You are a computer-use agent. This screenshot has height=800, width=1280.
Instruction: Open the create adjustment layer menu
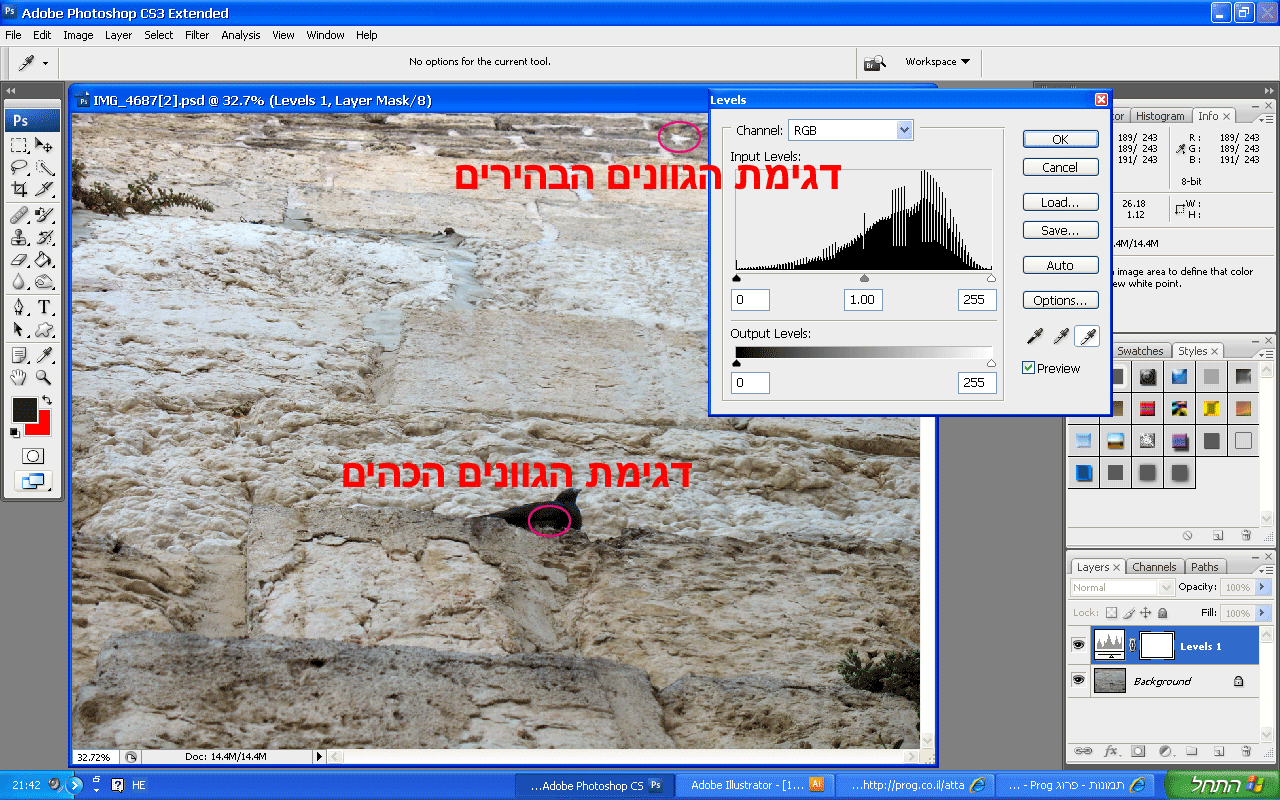pos(1165,751)
